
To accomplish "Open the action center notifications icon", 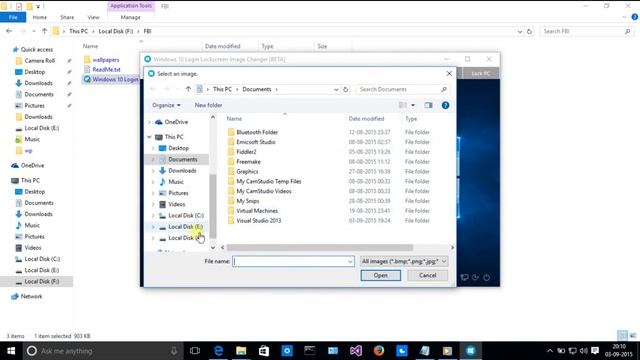I will pos(595,351).
